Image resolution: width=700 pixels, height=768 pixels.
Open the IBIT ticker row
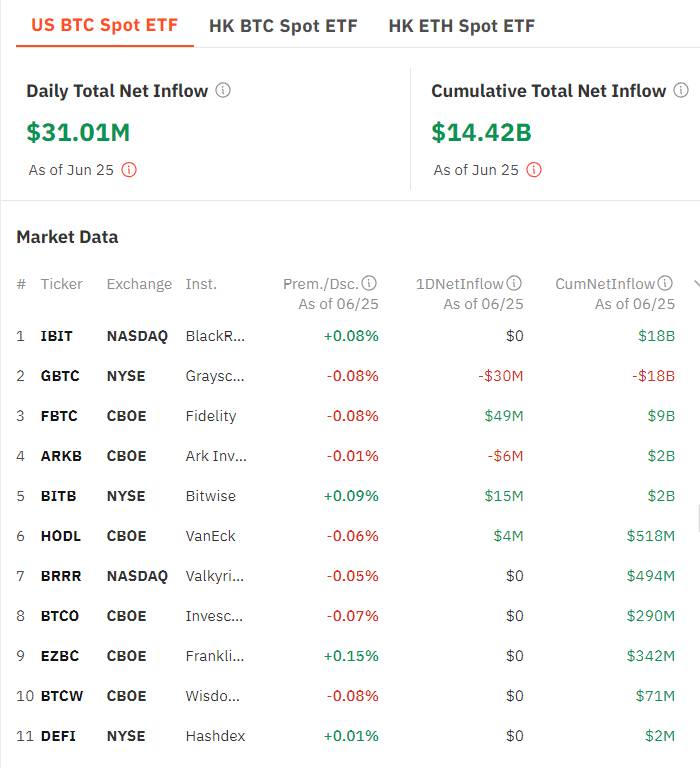(345, 336)
